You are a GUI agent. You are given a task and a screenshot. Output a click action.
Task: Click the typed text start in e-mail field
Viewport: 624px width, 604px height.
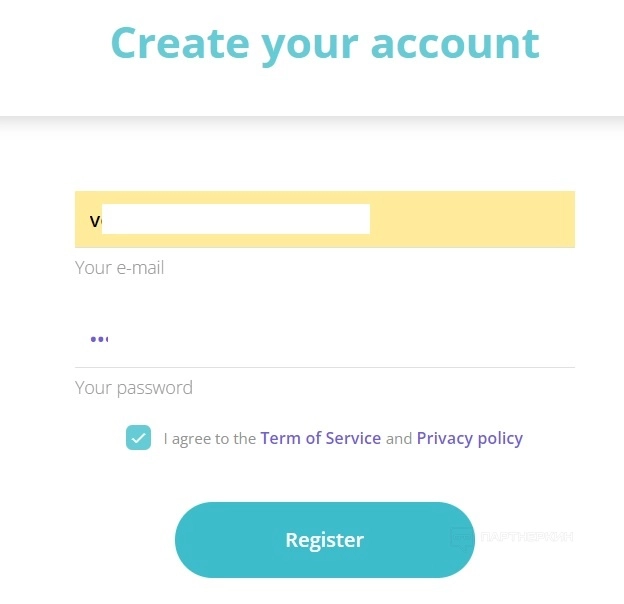[x=94, y=220]
